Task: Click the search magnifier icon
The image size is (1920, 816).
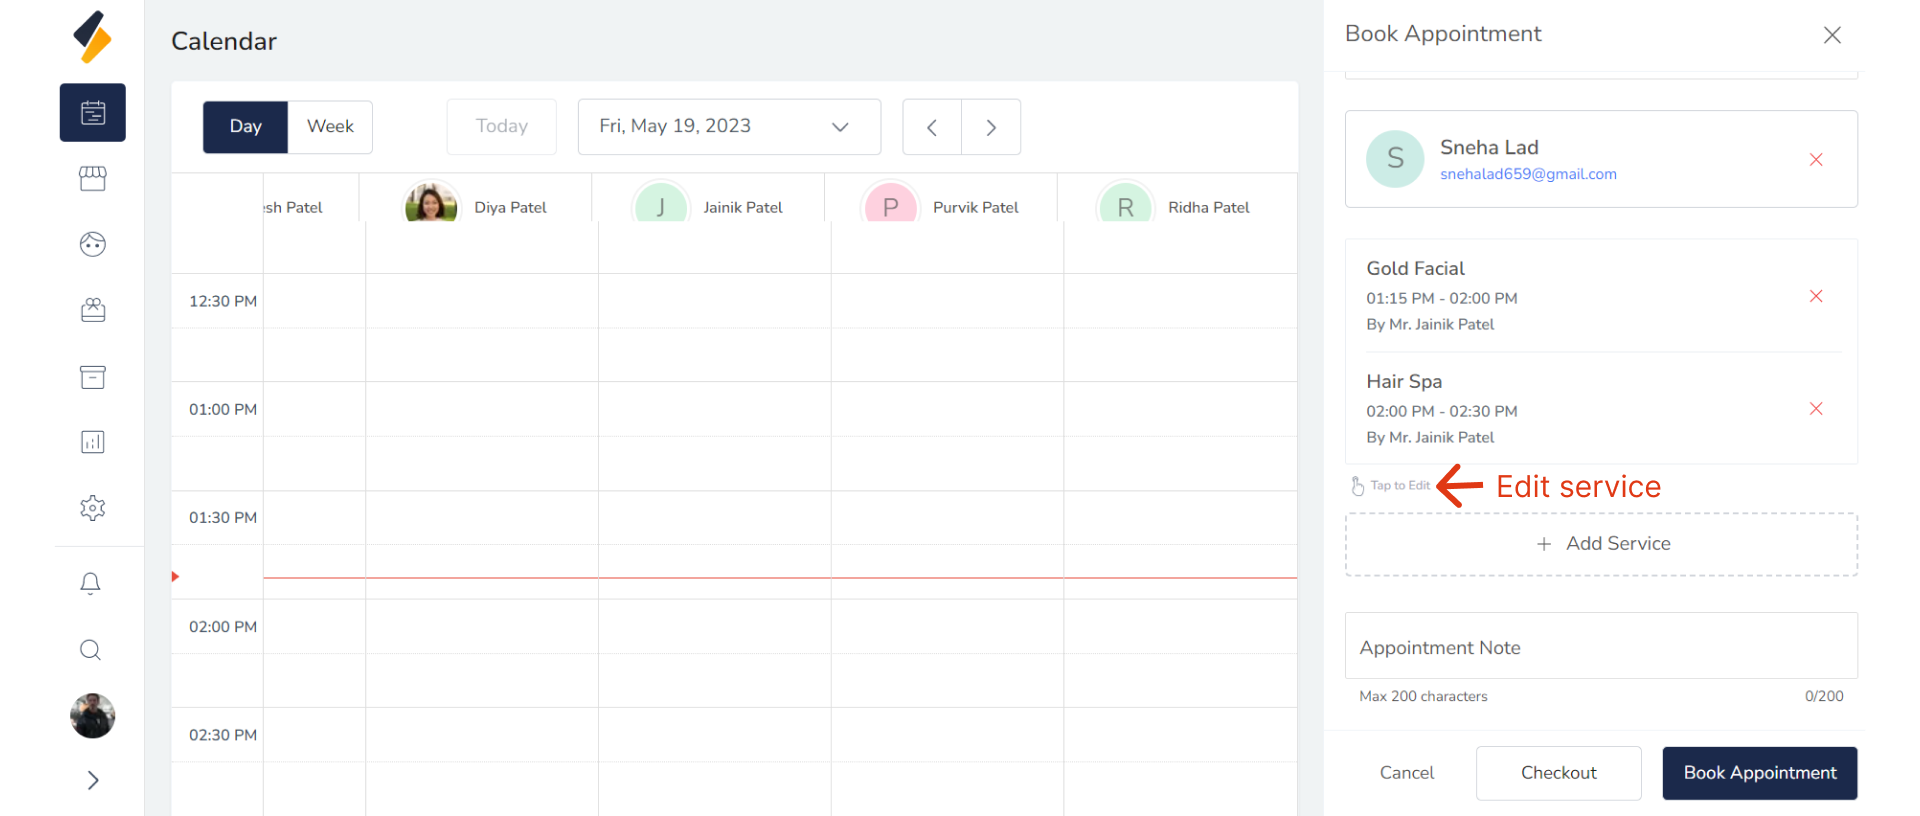Action: (x=90, y=650)
